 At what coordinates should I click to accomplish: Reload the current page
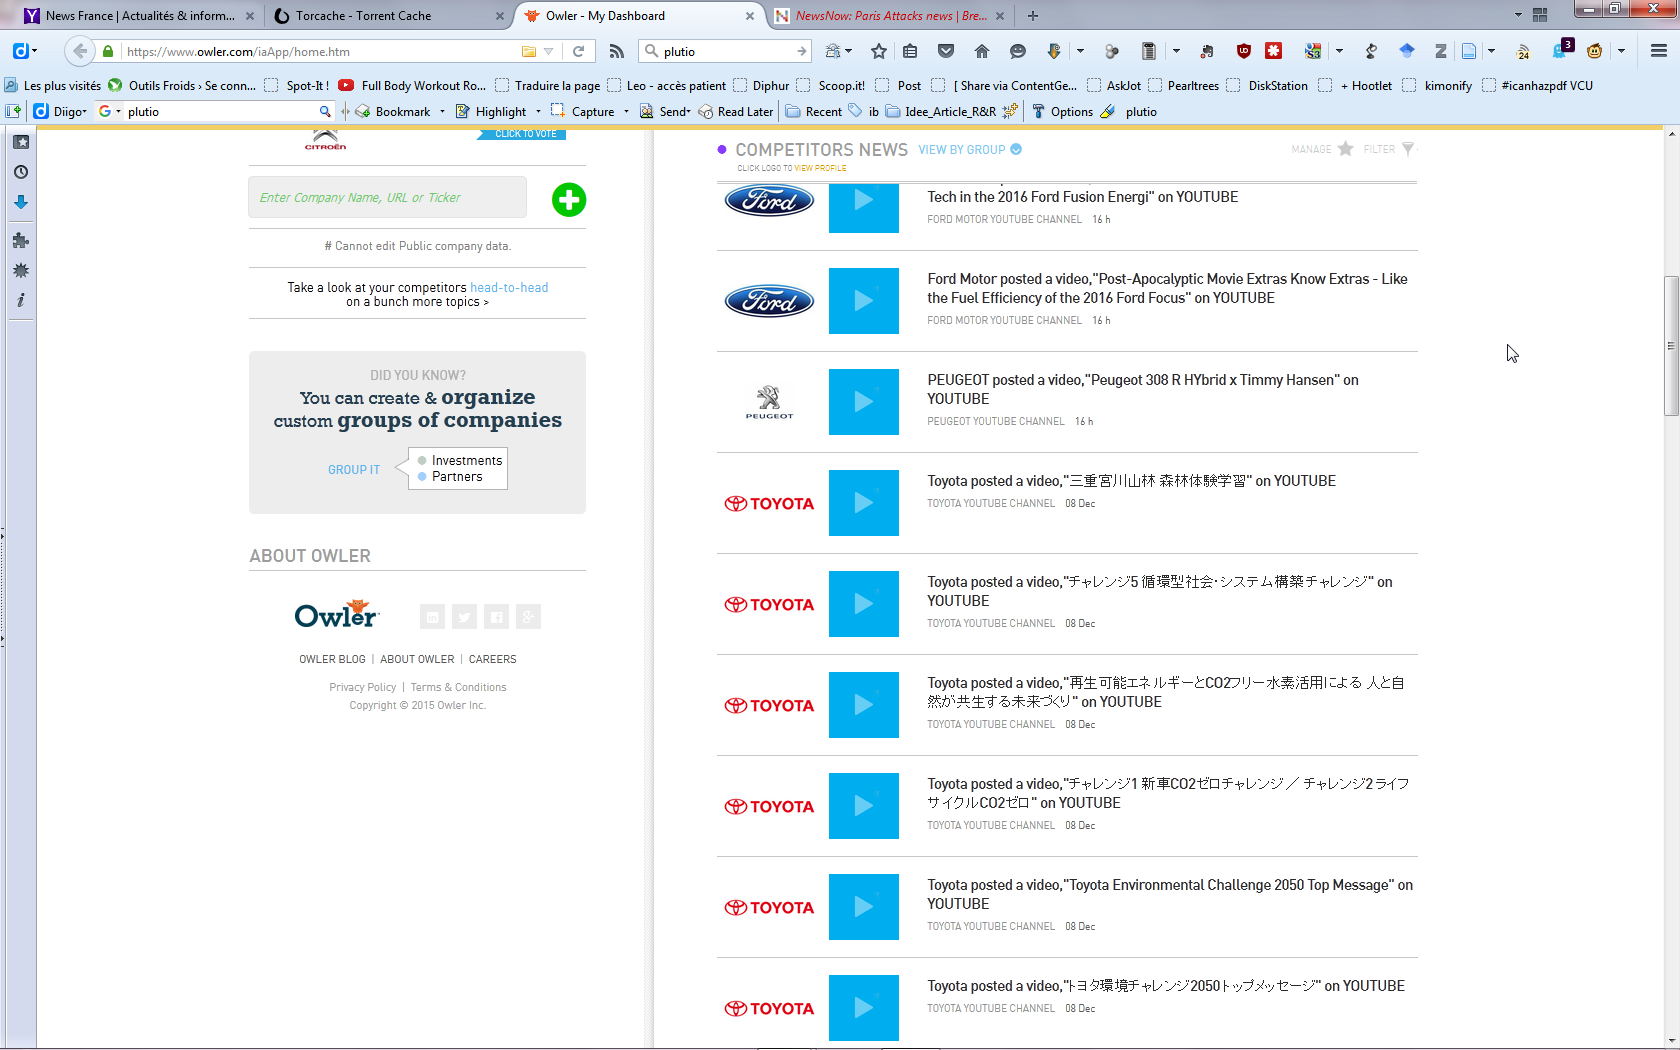pos(578,51)
